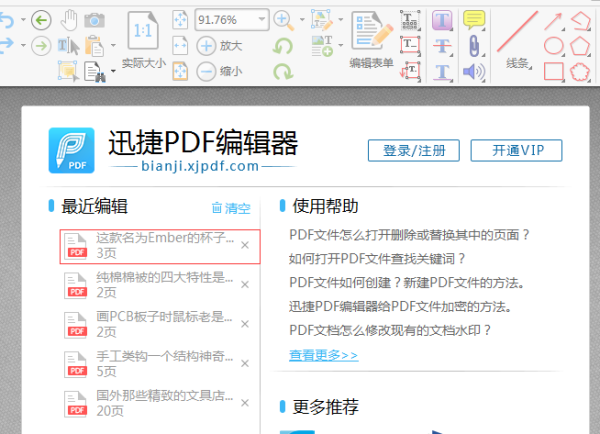Go to next view with green forward arrow
600x434 pixels.
(x=41, y=46)
